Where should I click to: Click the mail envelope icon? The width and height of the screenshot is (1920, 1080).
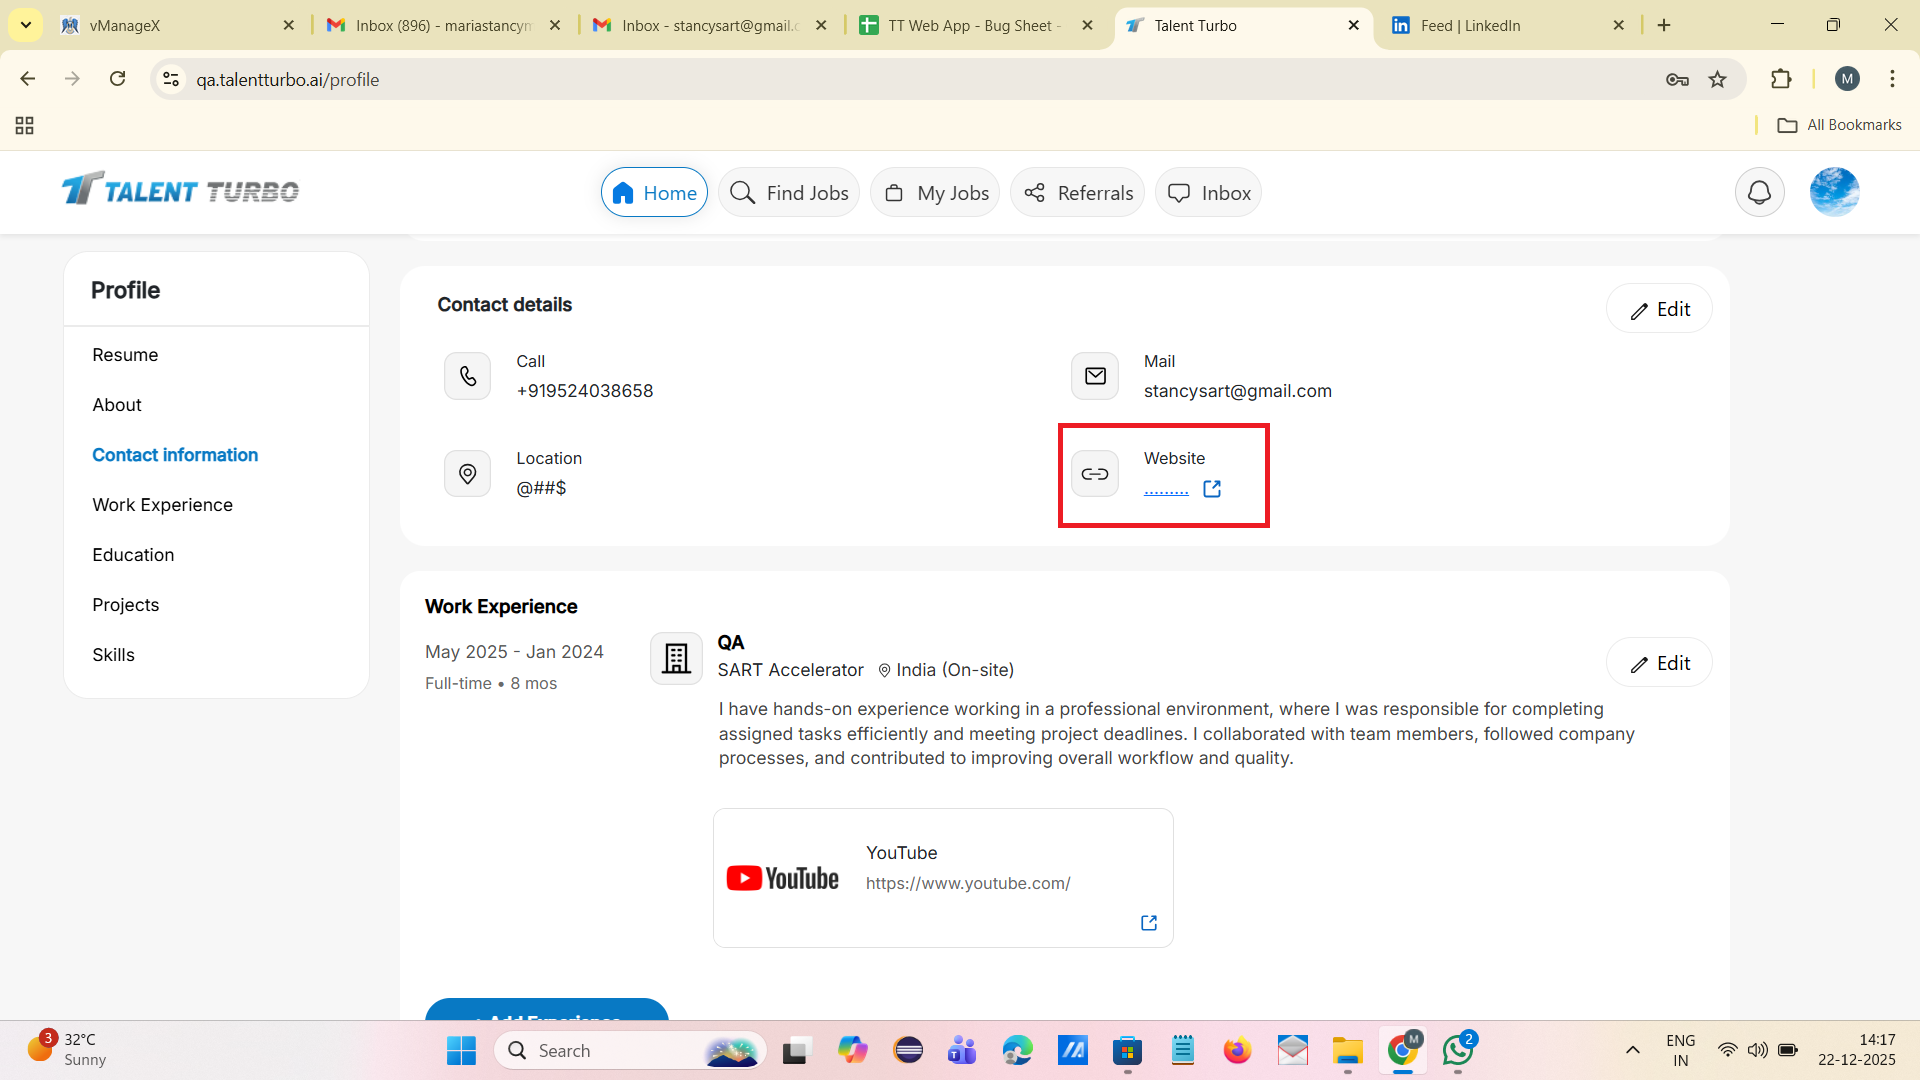(x=1095, y=376)
